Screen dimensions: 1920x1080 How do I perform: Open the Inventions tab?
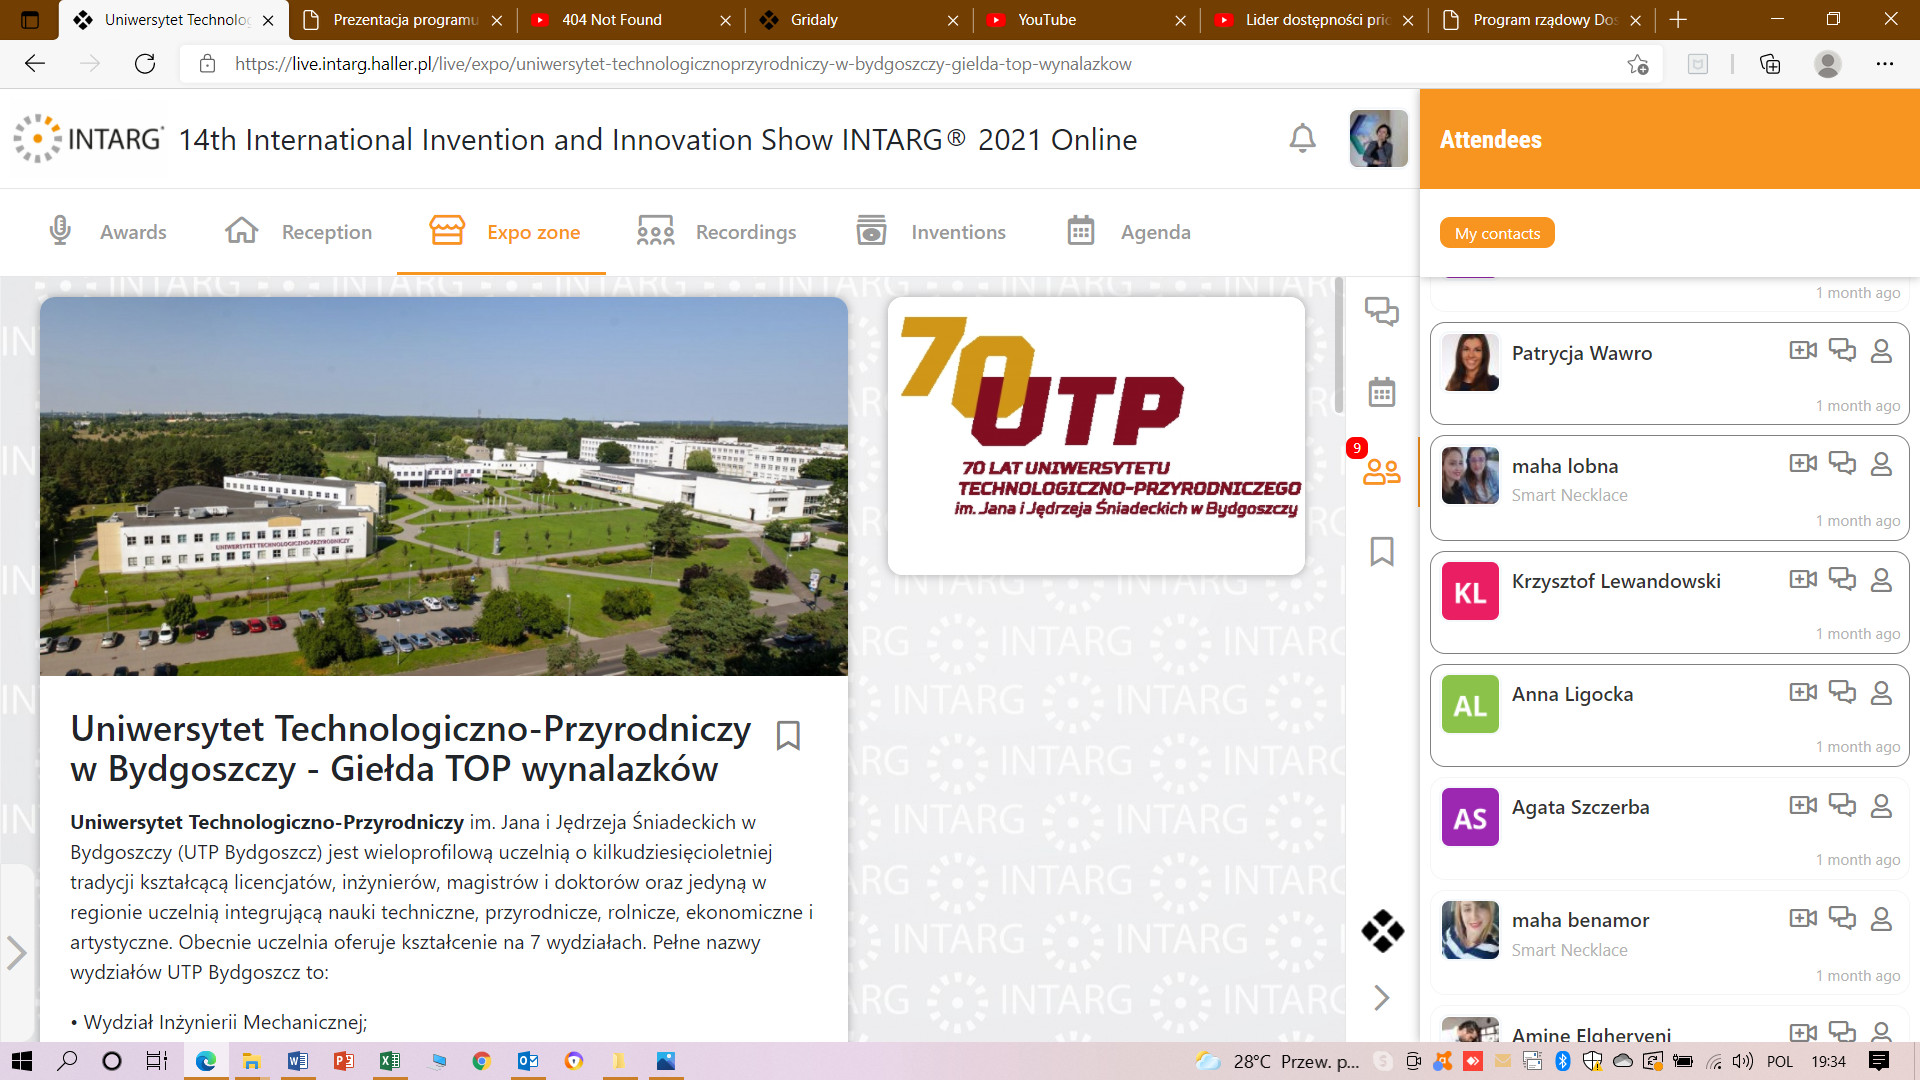pos(931,232)
